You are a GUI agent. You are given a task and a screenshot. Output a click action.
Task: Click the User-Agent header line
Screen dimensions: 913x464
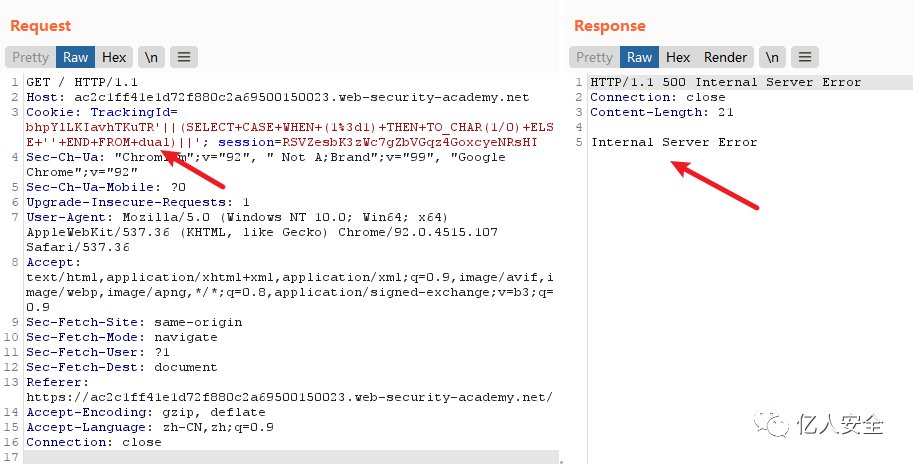(x=262, y=232)
